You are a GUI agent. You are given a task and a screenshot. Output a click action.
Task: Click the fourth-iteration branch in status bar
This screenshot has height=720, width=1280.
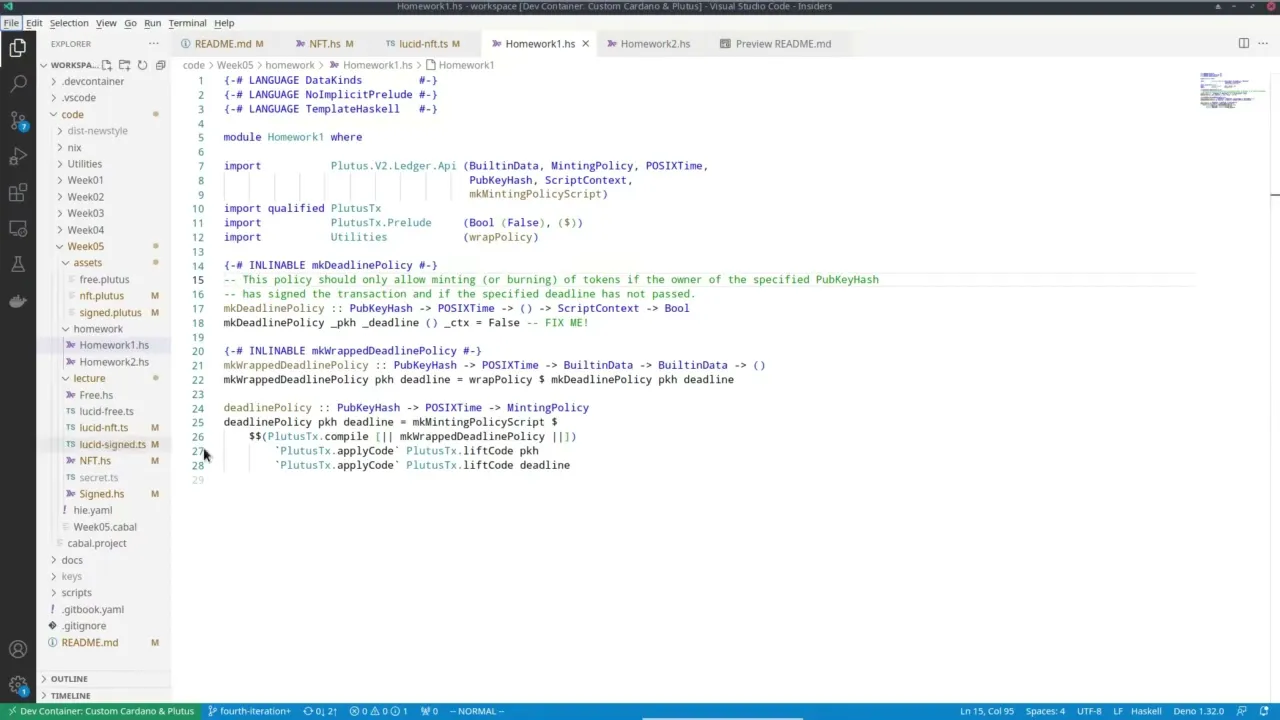pos(249,711)
